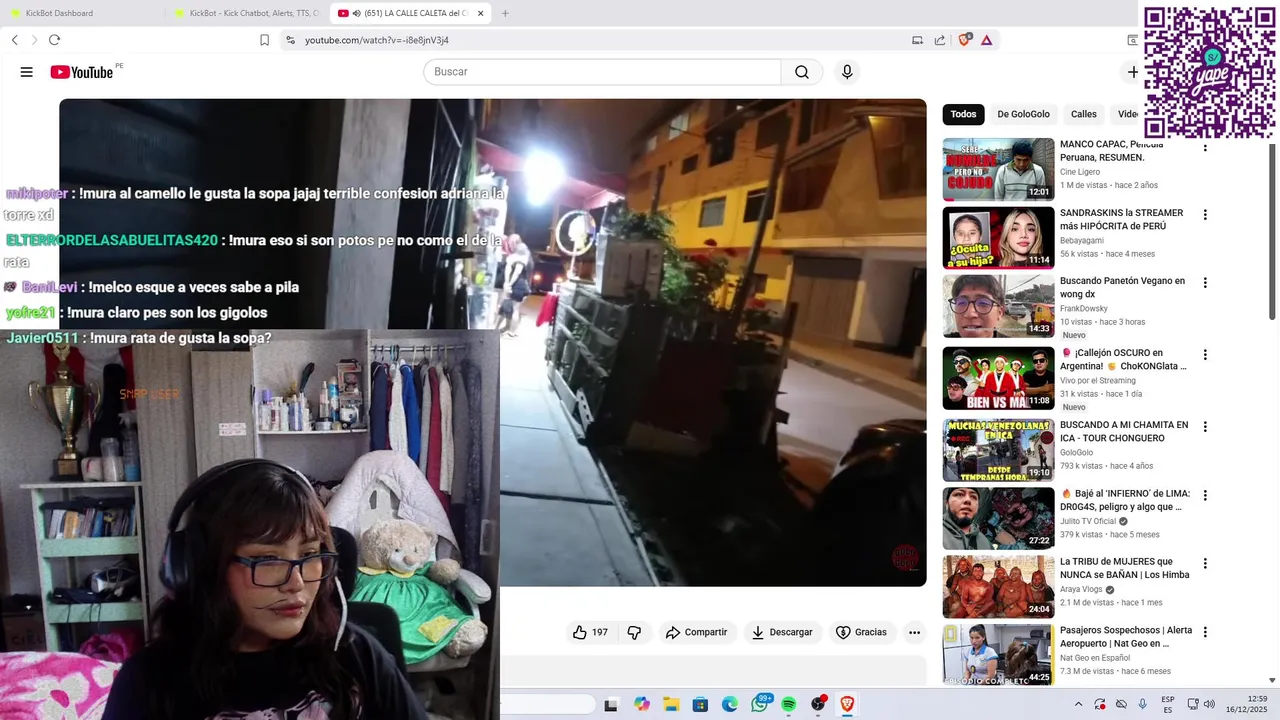Open Pasajeros Sospechosos Nat Geo video
Screen dimensions: 1280x720
[x=998, y=655]
